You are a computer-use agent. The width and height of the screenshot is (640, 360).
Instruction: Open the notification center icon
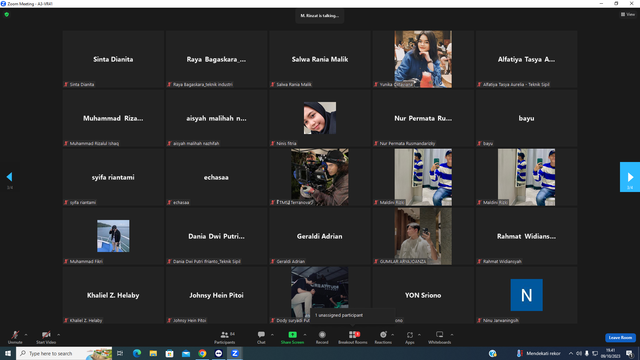coord(629,353)
